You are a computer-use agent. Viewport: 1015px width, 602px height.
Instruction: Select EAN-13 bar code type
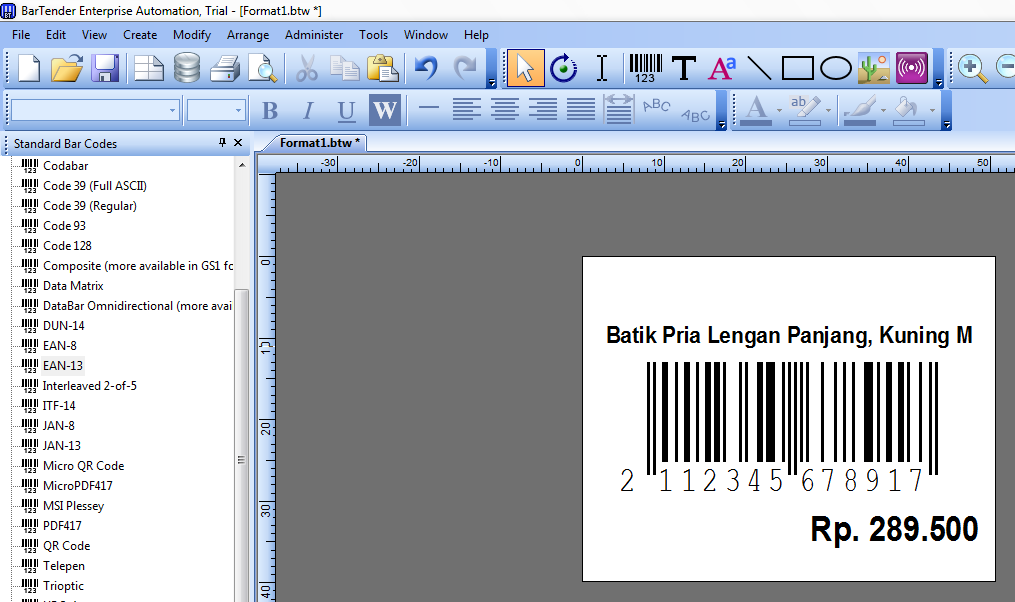tap(63, 366)
